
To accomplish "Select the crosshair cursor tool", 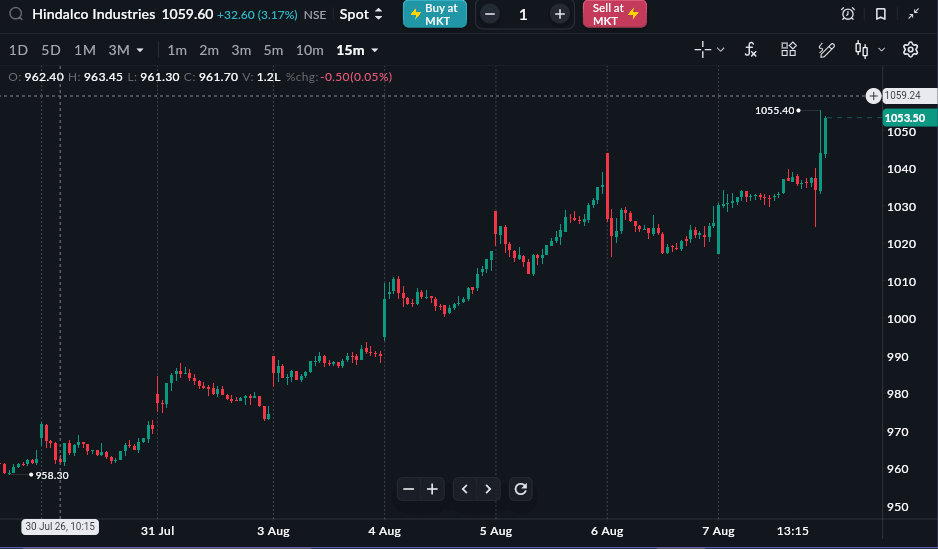I will [702, 50].
